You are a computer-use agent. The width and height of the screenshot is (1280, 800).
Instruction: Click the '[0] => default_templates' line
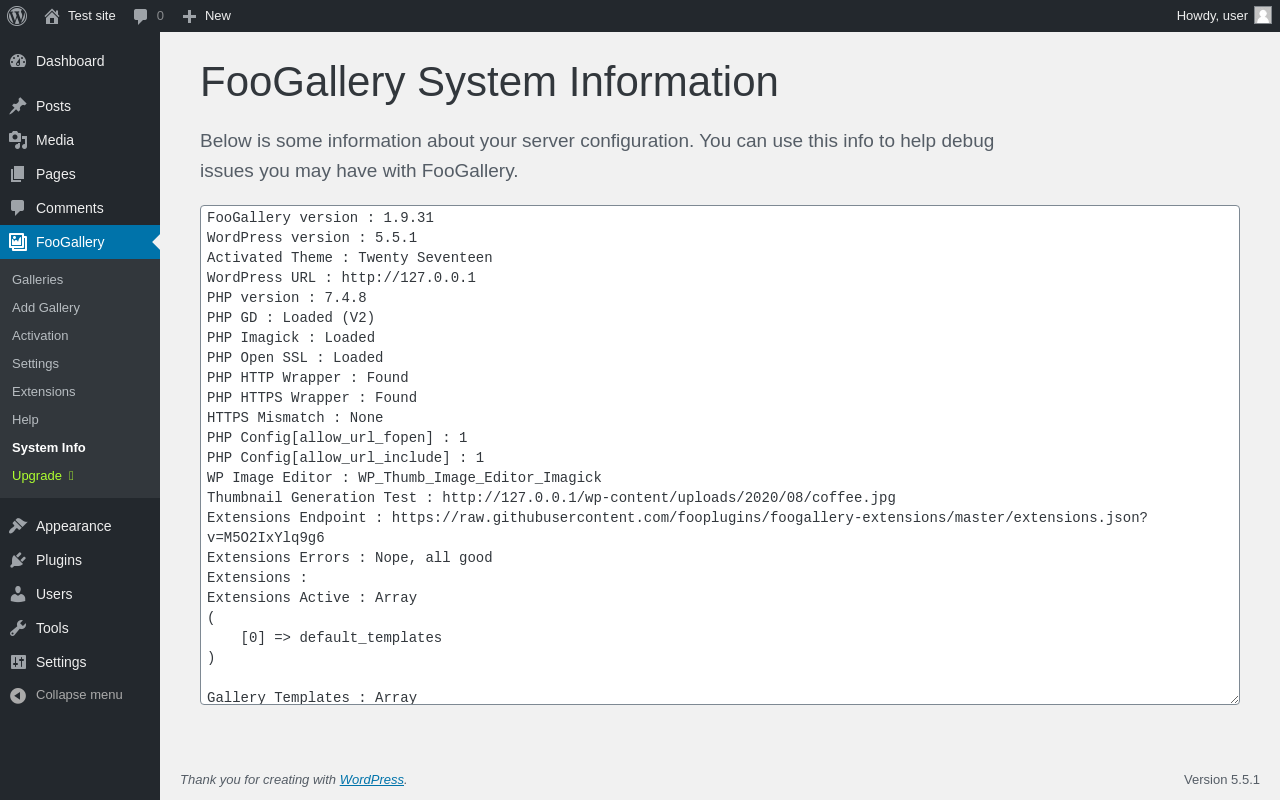pyautogui.click(x=341, y=638)
